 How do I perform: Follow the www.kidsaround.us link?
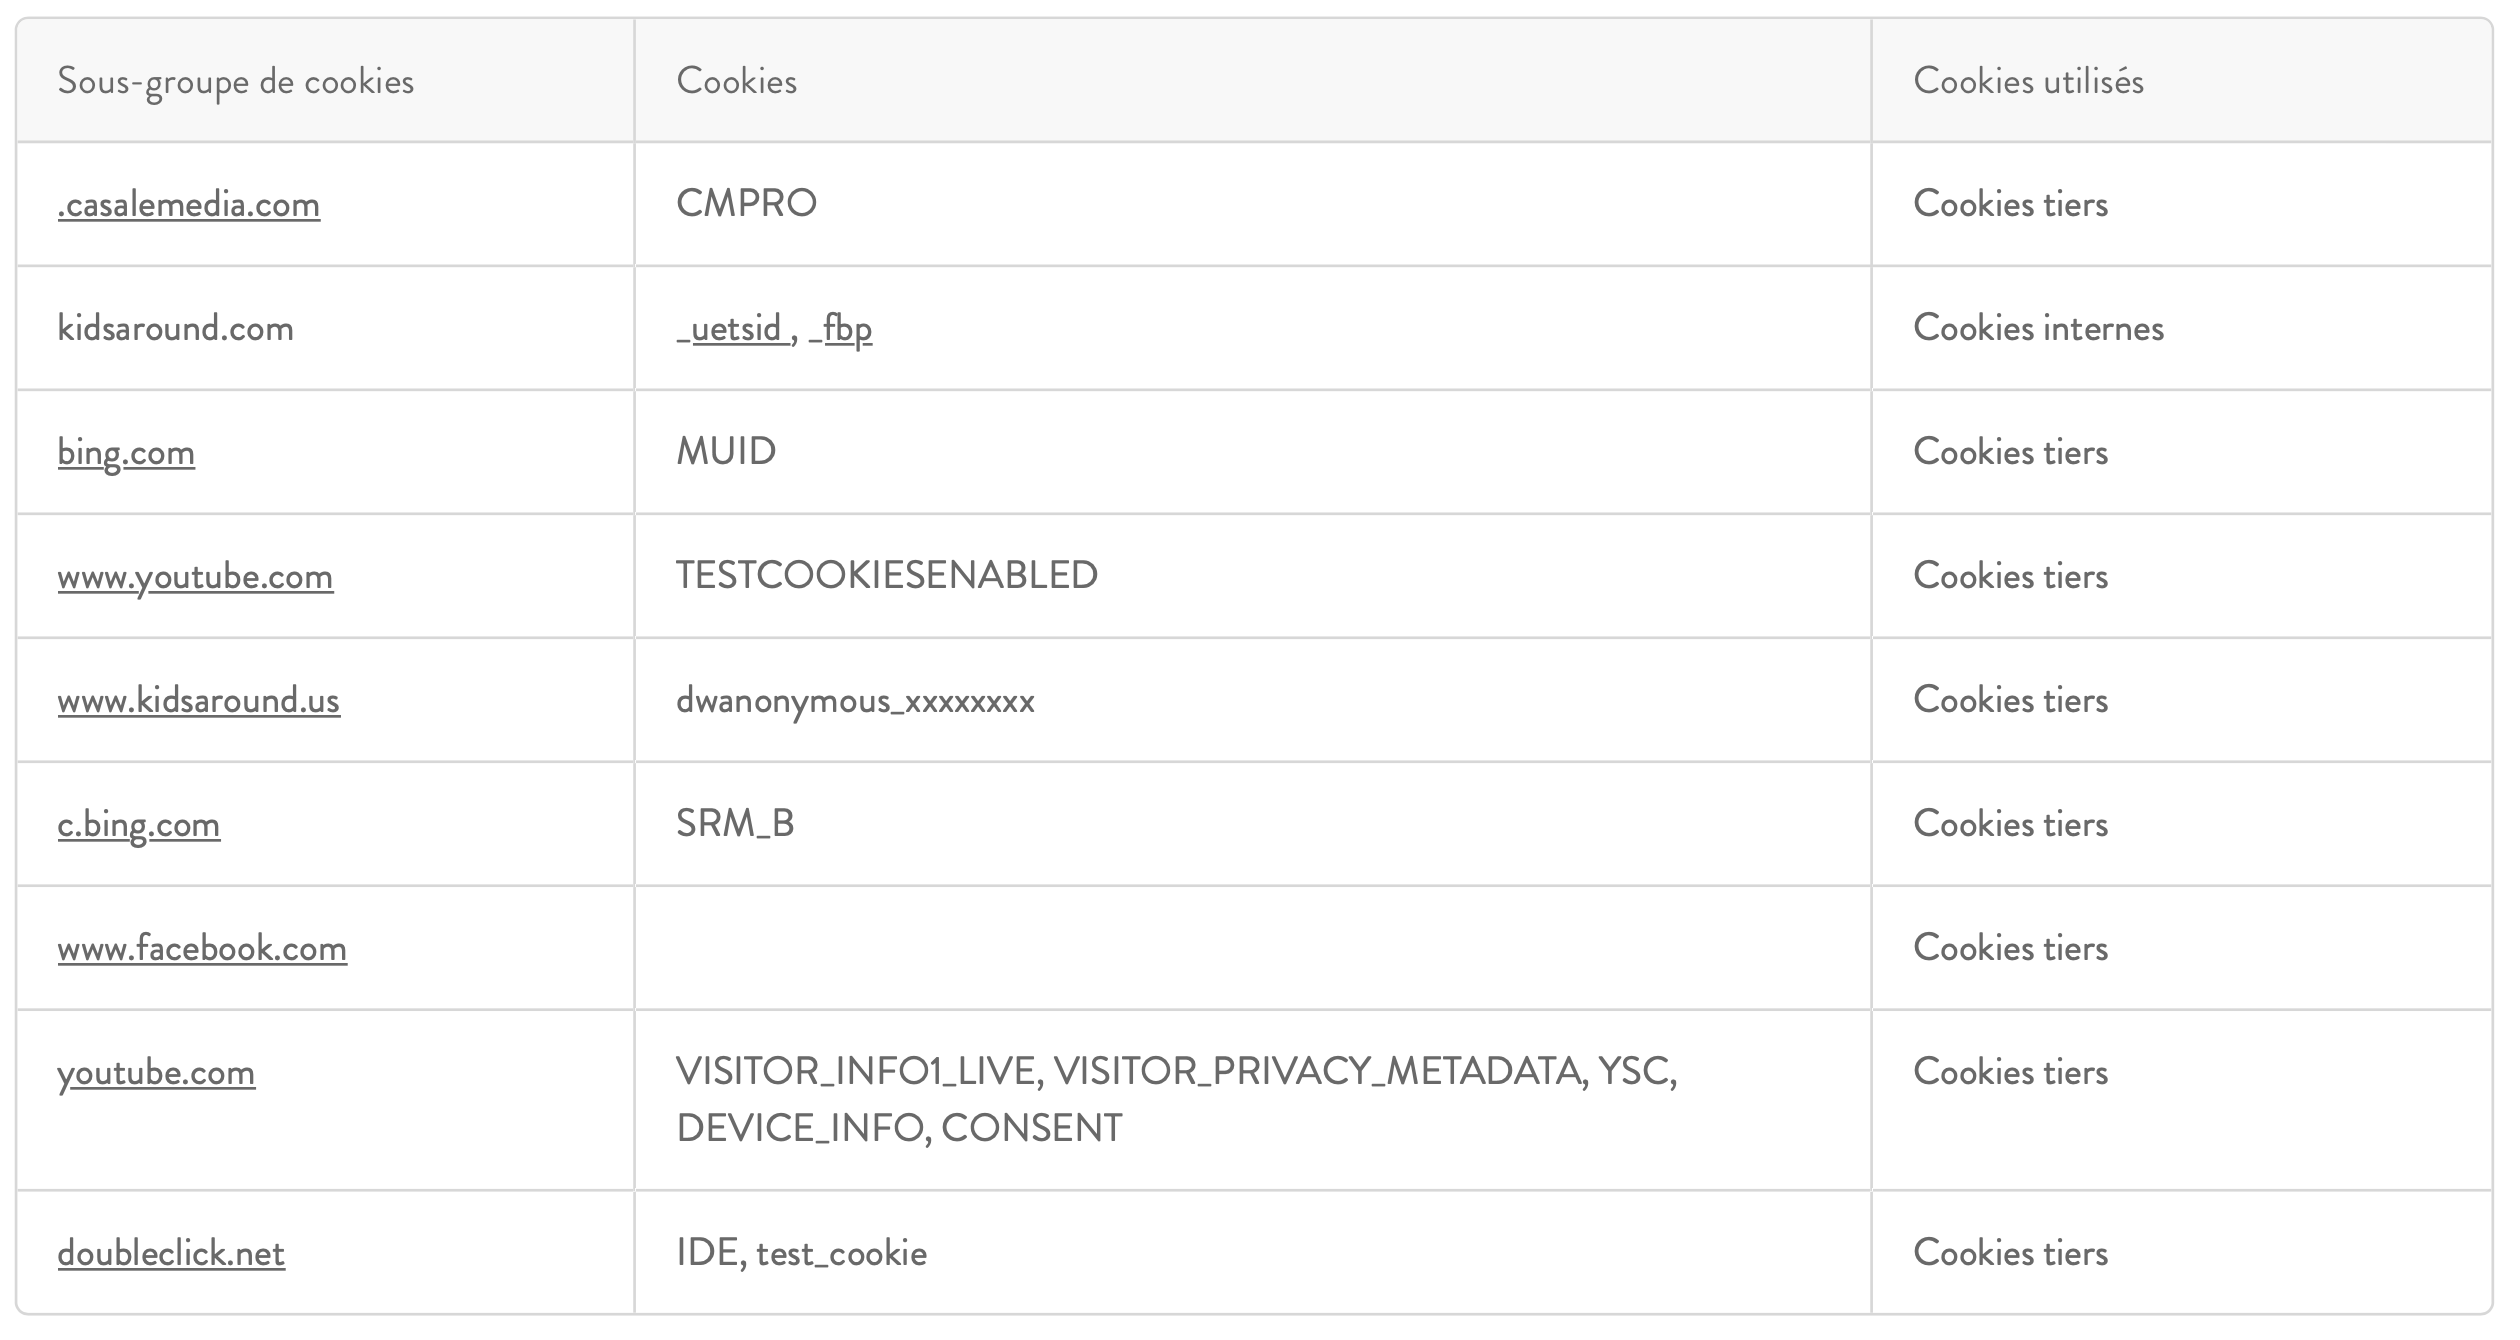coord(198,701)
